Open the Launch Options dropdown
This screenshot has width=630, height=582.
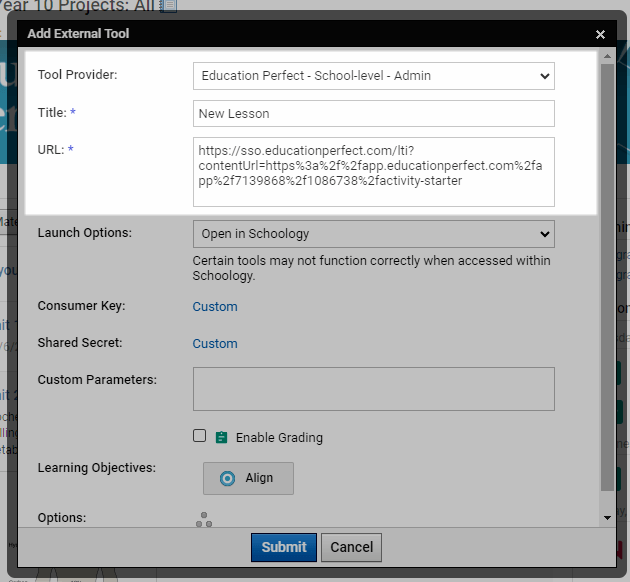tap(374, 234)
